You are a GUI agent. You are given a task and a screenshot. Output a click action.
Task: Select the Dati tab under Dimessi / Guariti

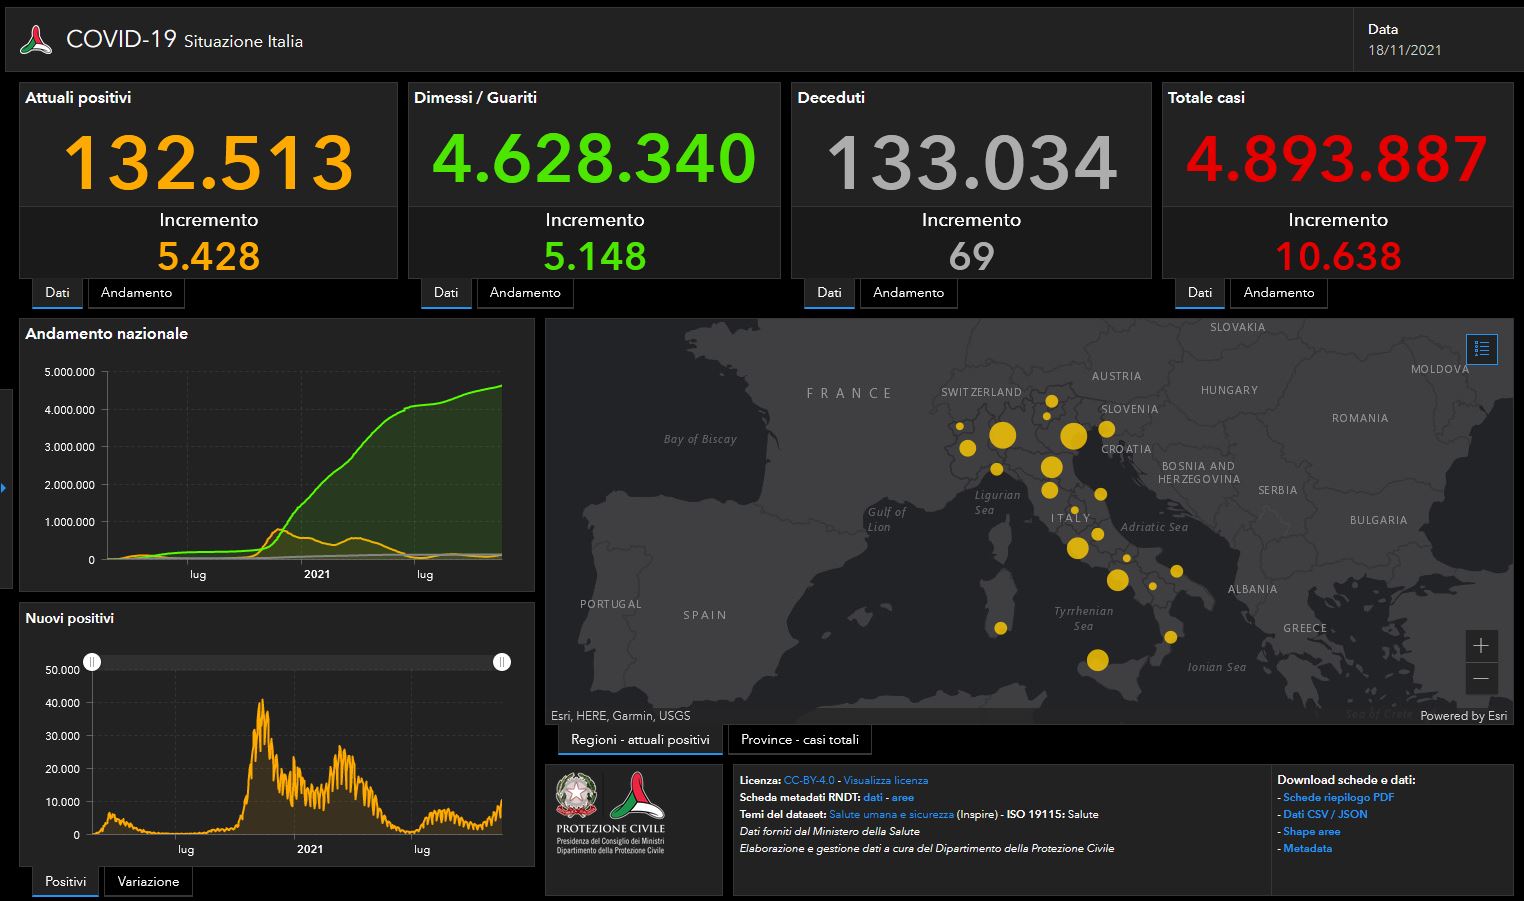coord(446,293)
